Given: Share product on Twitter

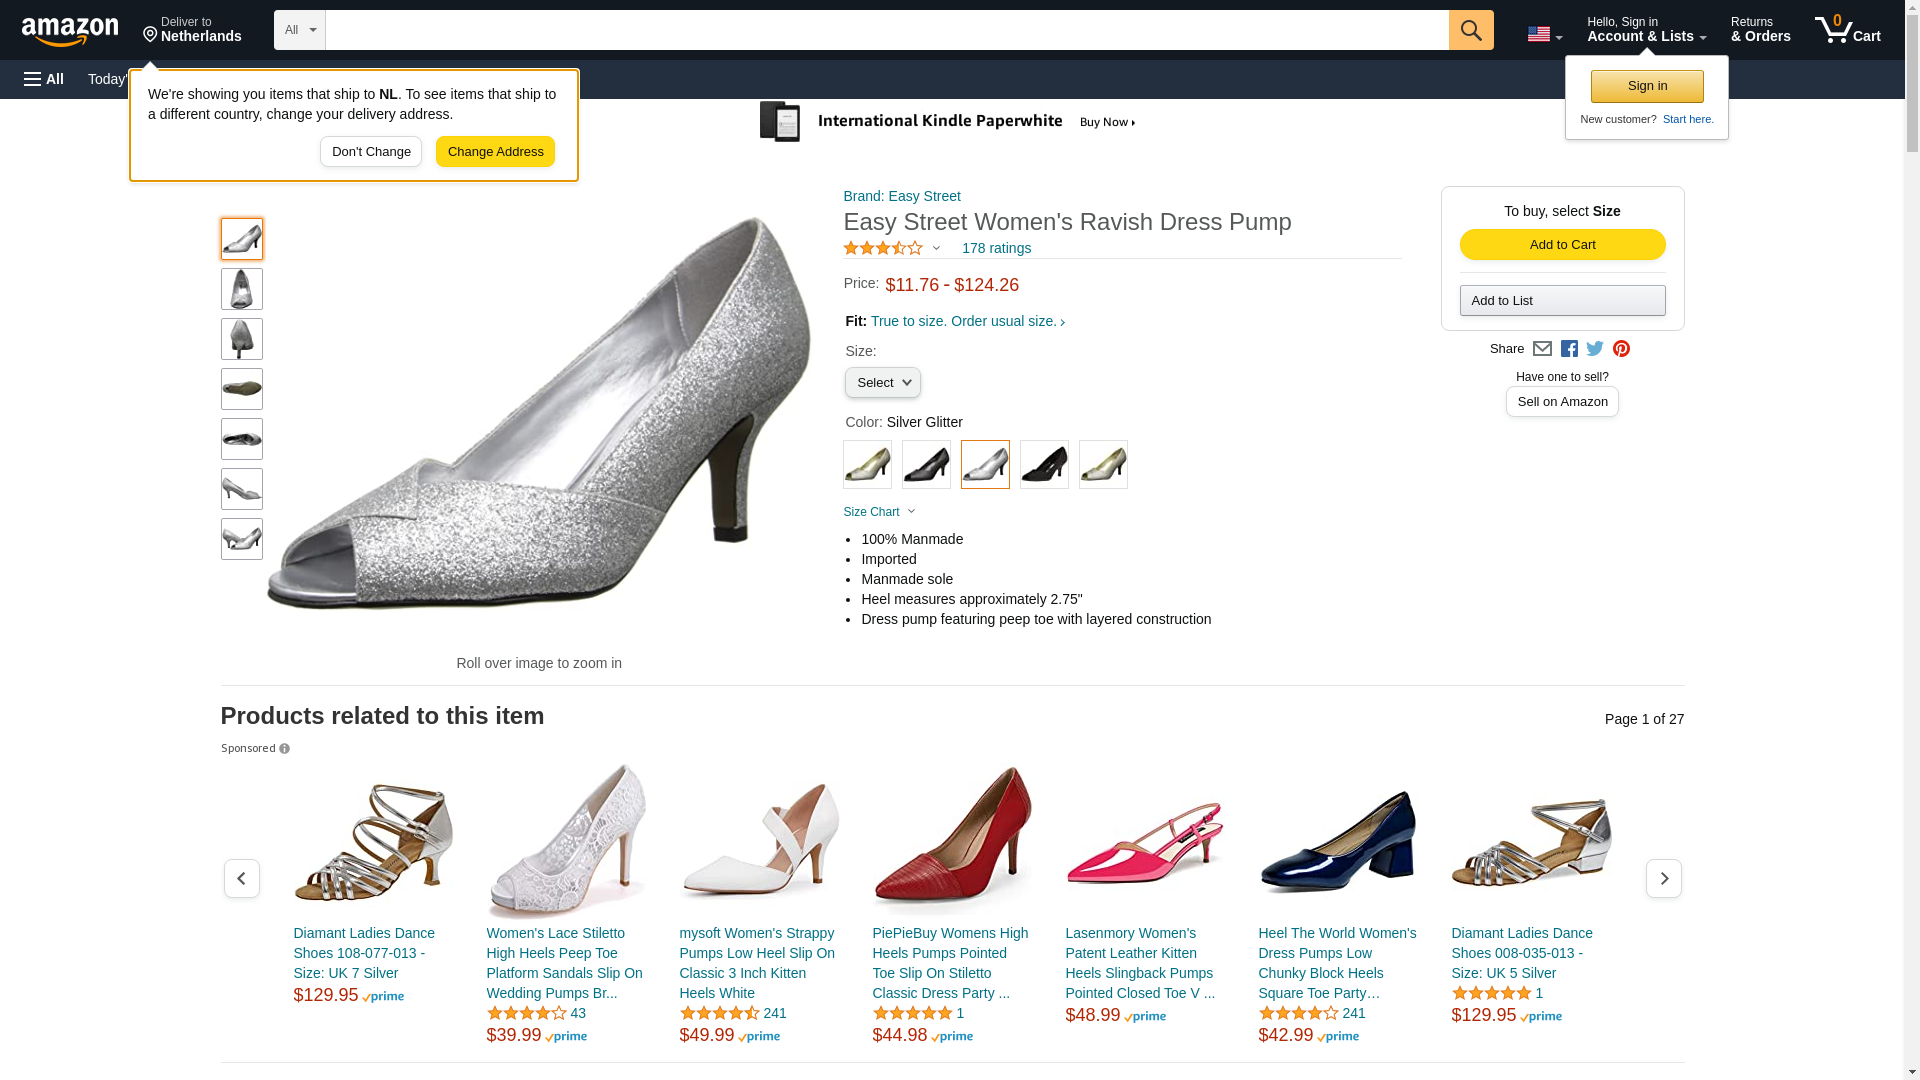Looking at the screenshot, I should pos(1595,349).
